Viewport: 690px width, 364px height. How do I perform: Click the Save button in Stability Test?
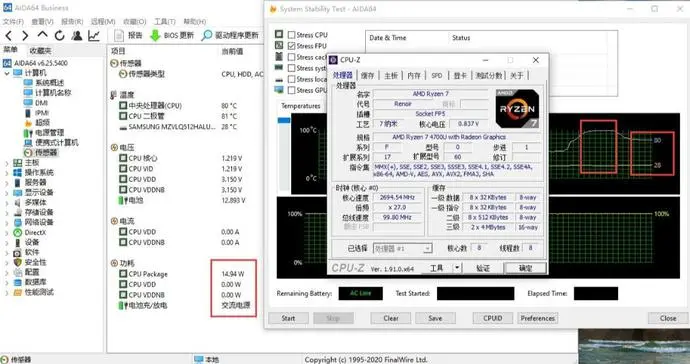[435, 318]
